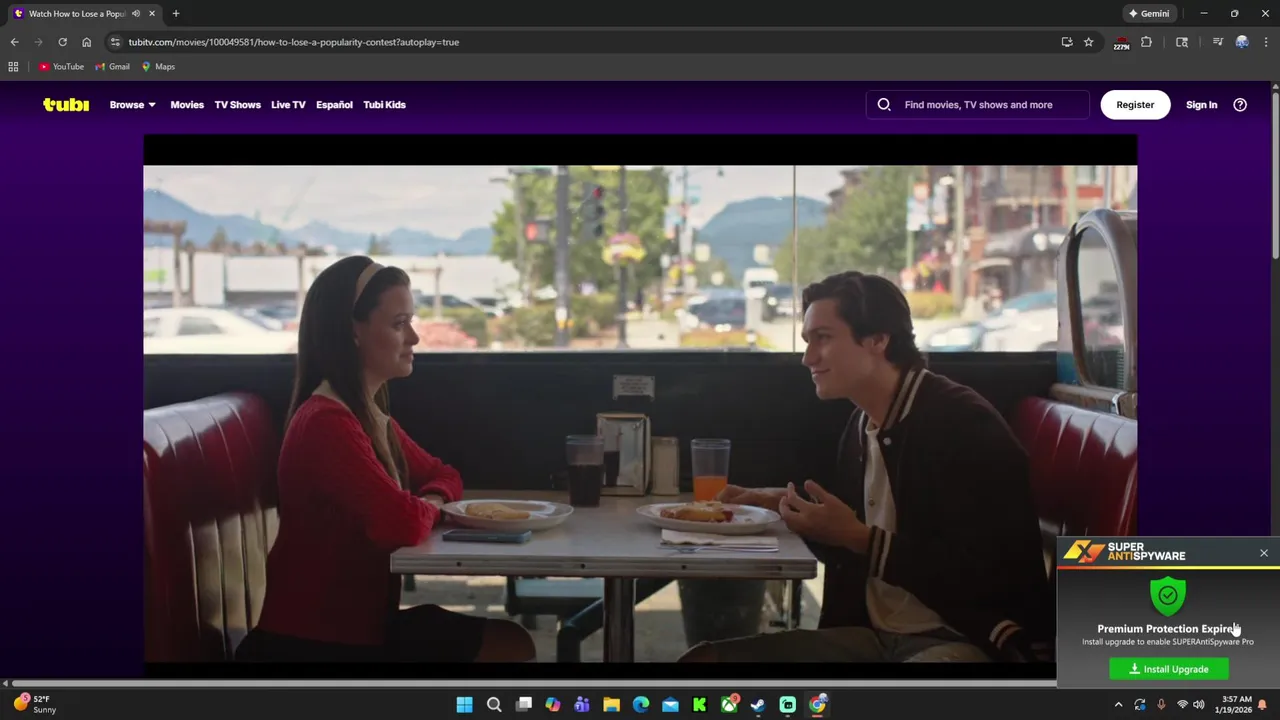Open Xbox app on the taskbar
This screenshot has width=1280, height=720.
click(729, 705)
